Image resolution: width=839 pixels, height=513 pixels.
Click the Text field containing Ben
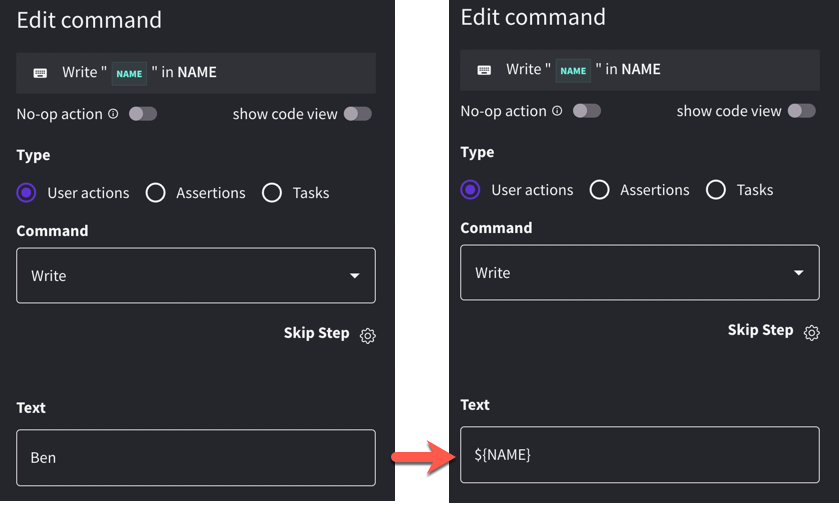(x=195, y=458)
